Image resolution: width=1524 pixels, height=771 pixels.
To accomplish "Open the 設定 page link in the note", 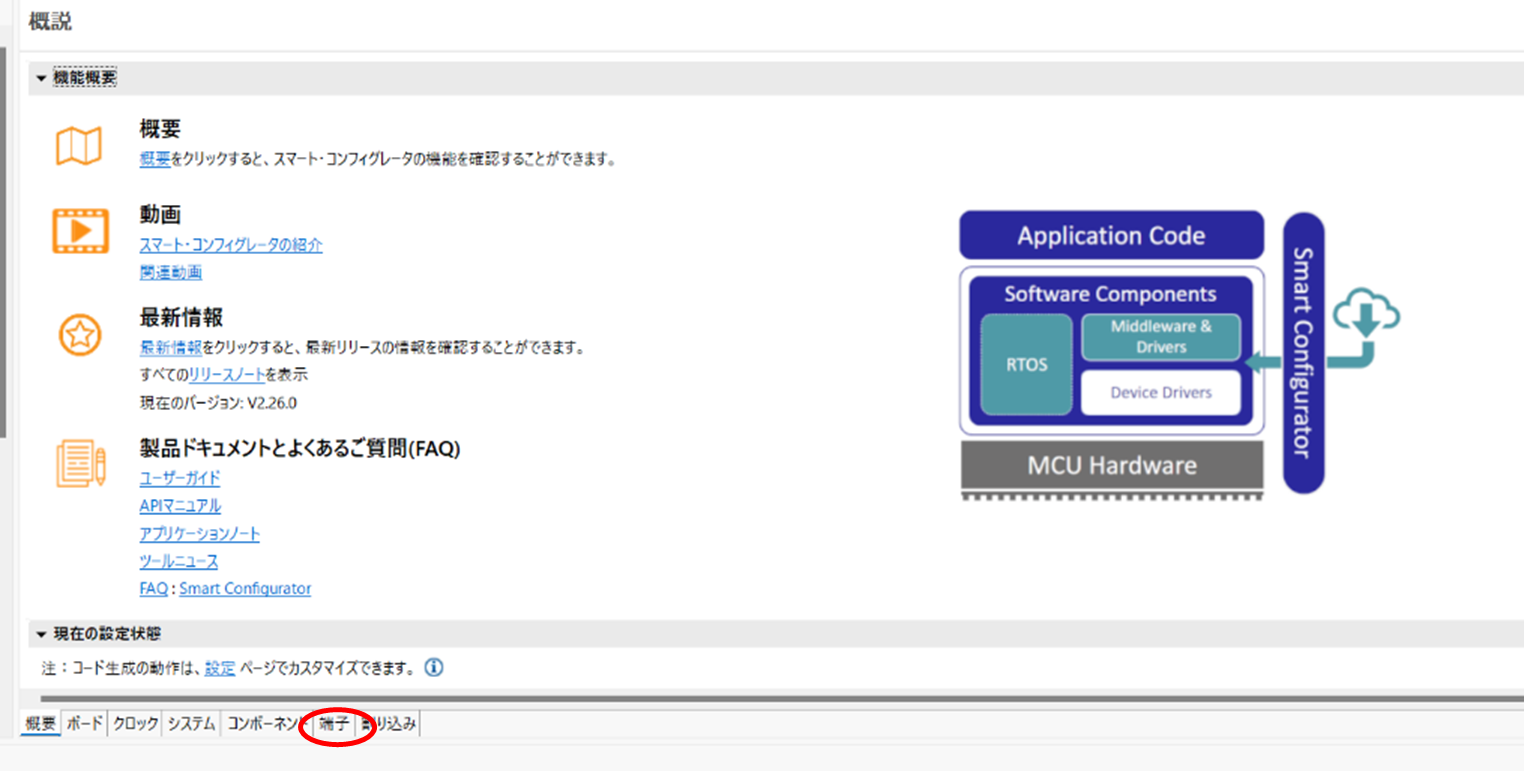I will coord(220,668).
